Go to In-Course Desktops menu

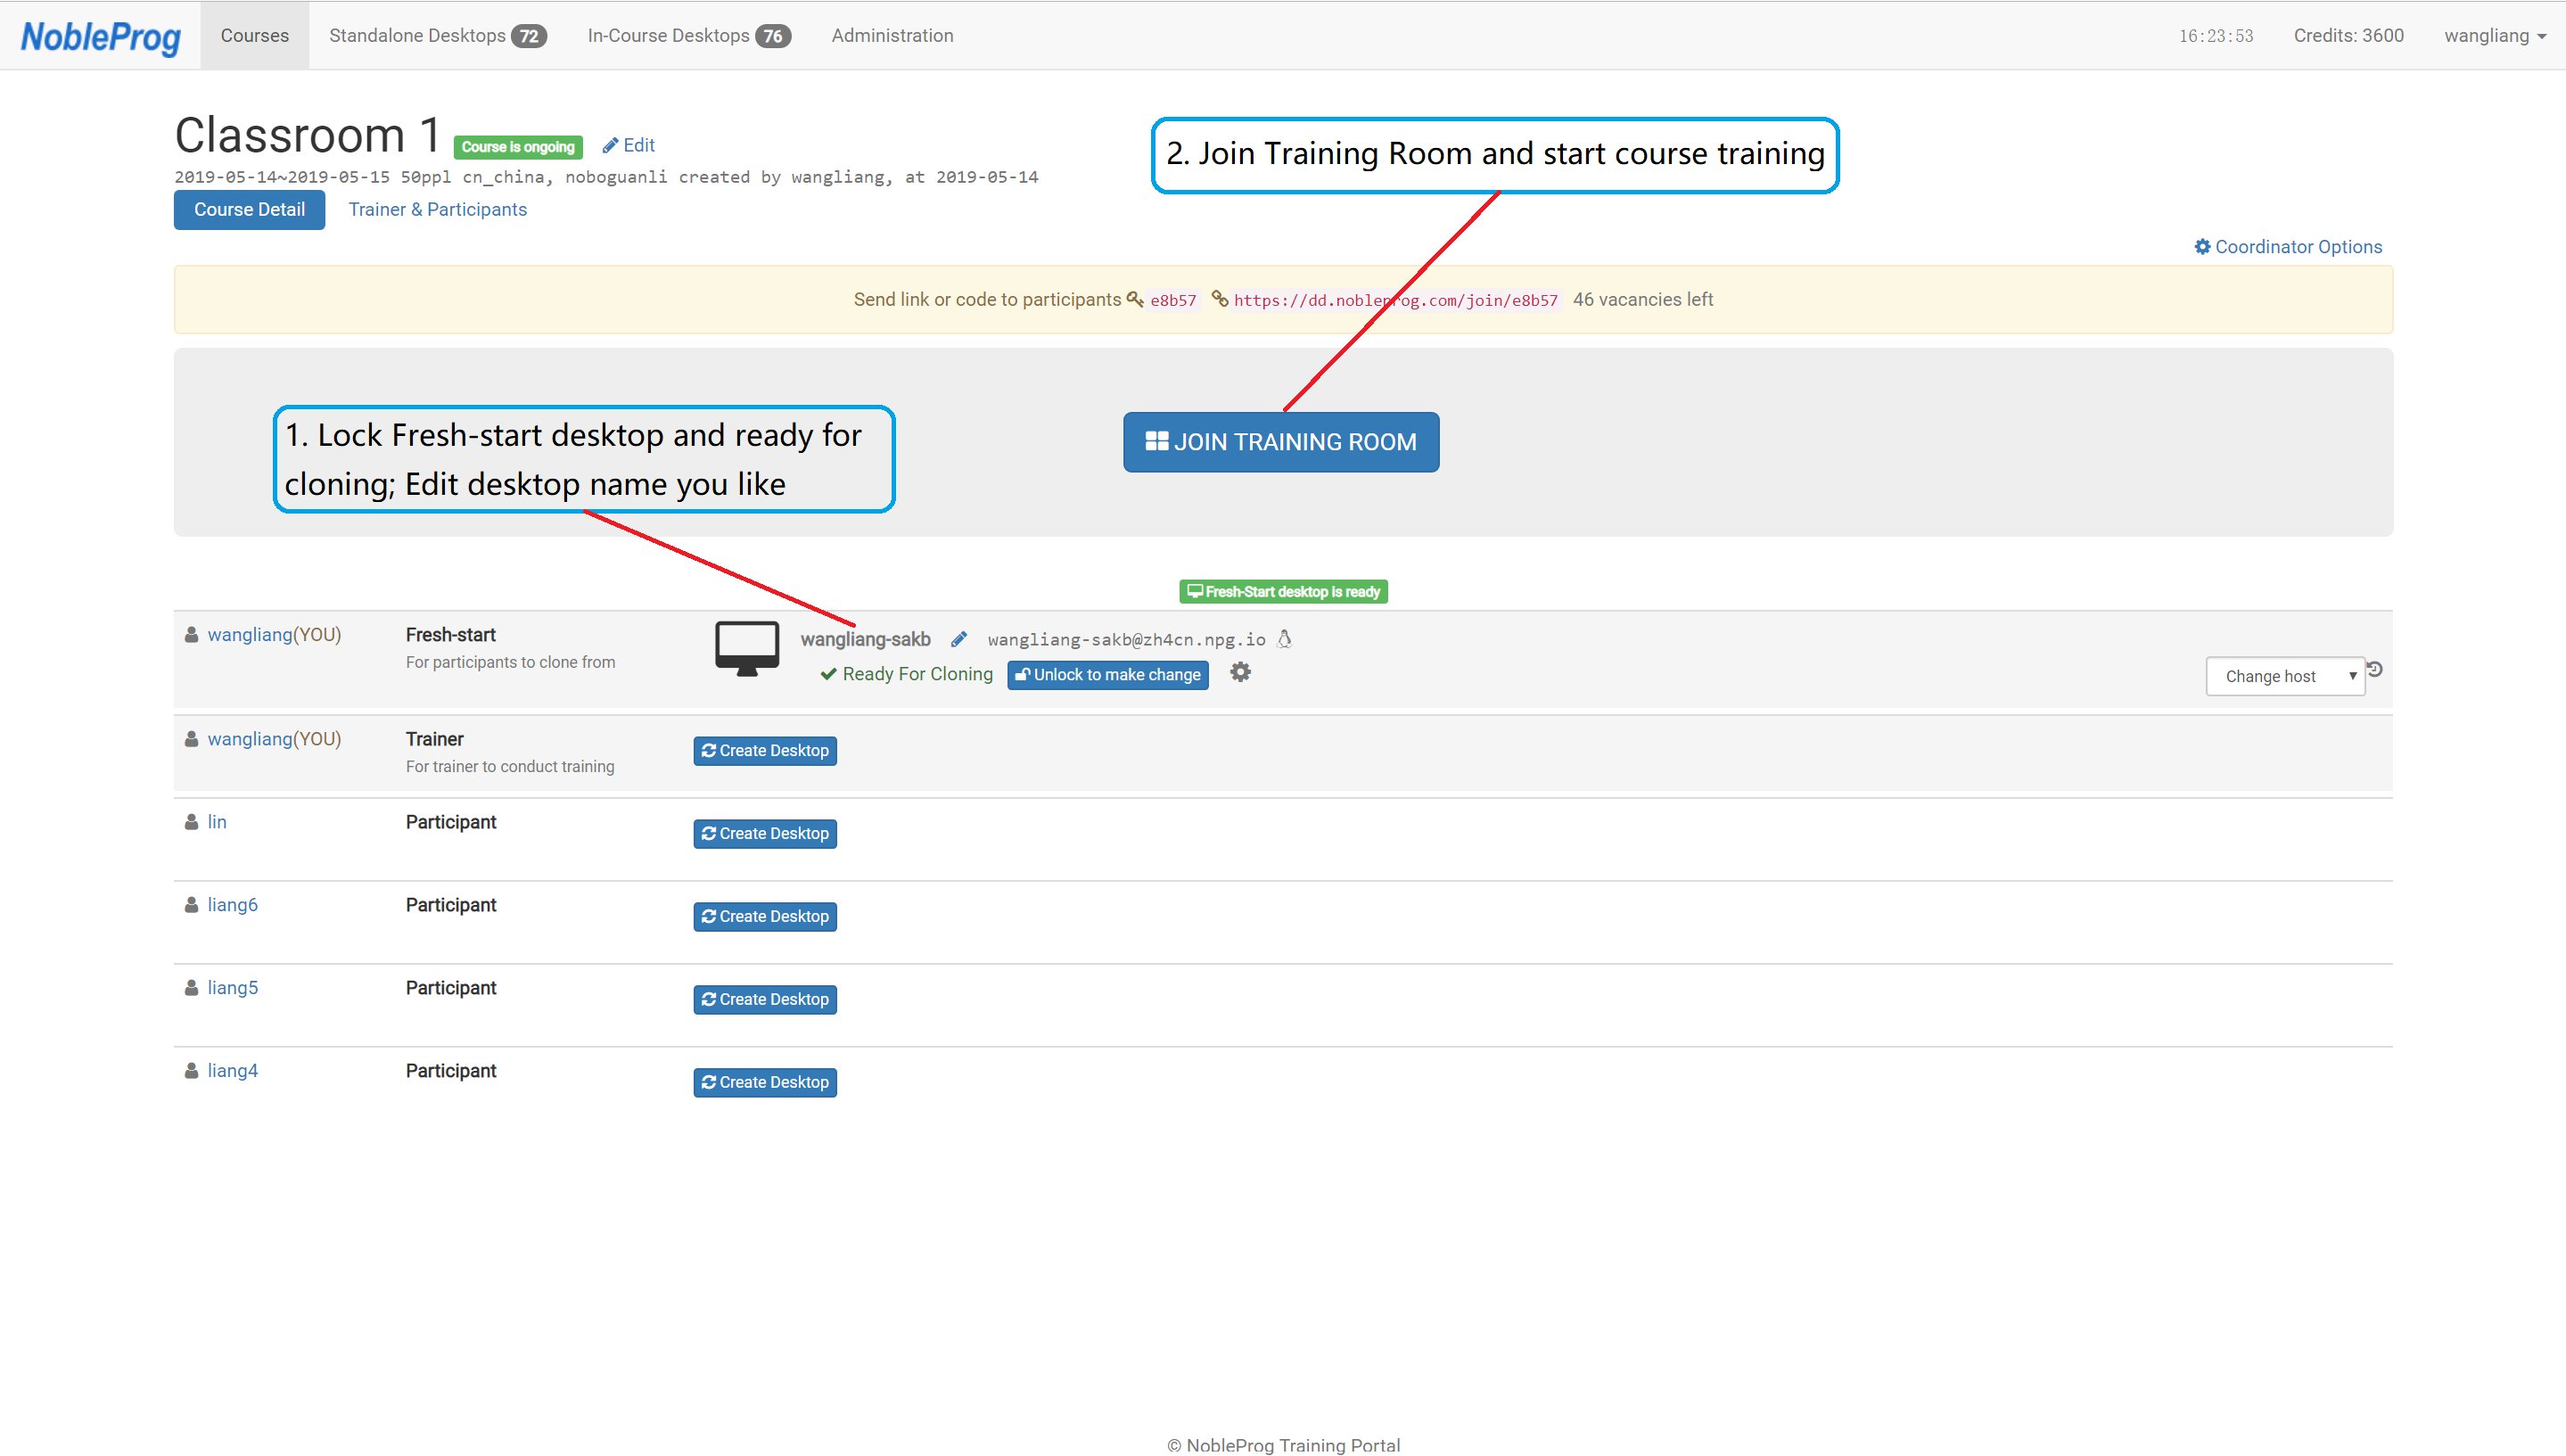(x=688, y=36)
